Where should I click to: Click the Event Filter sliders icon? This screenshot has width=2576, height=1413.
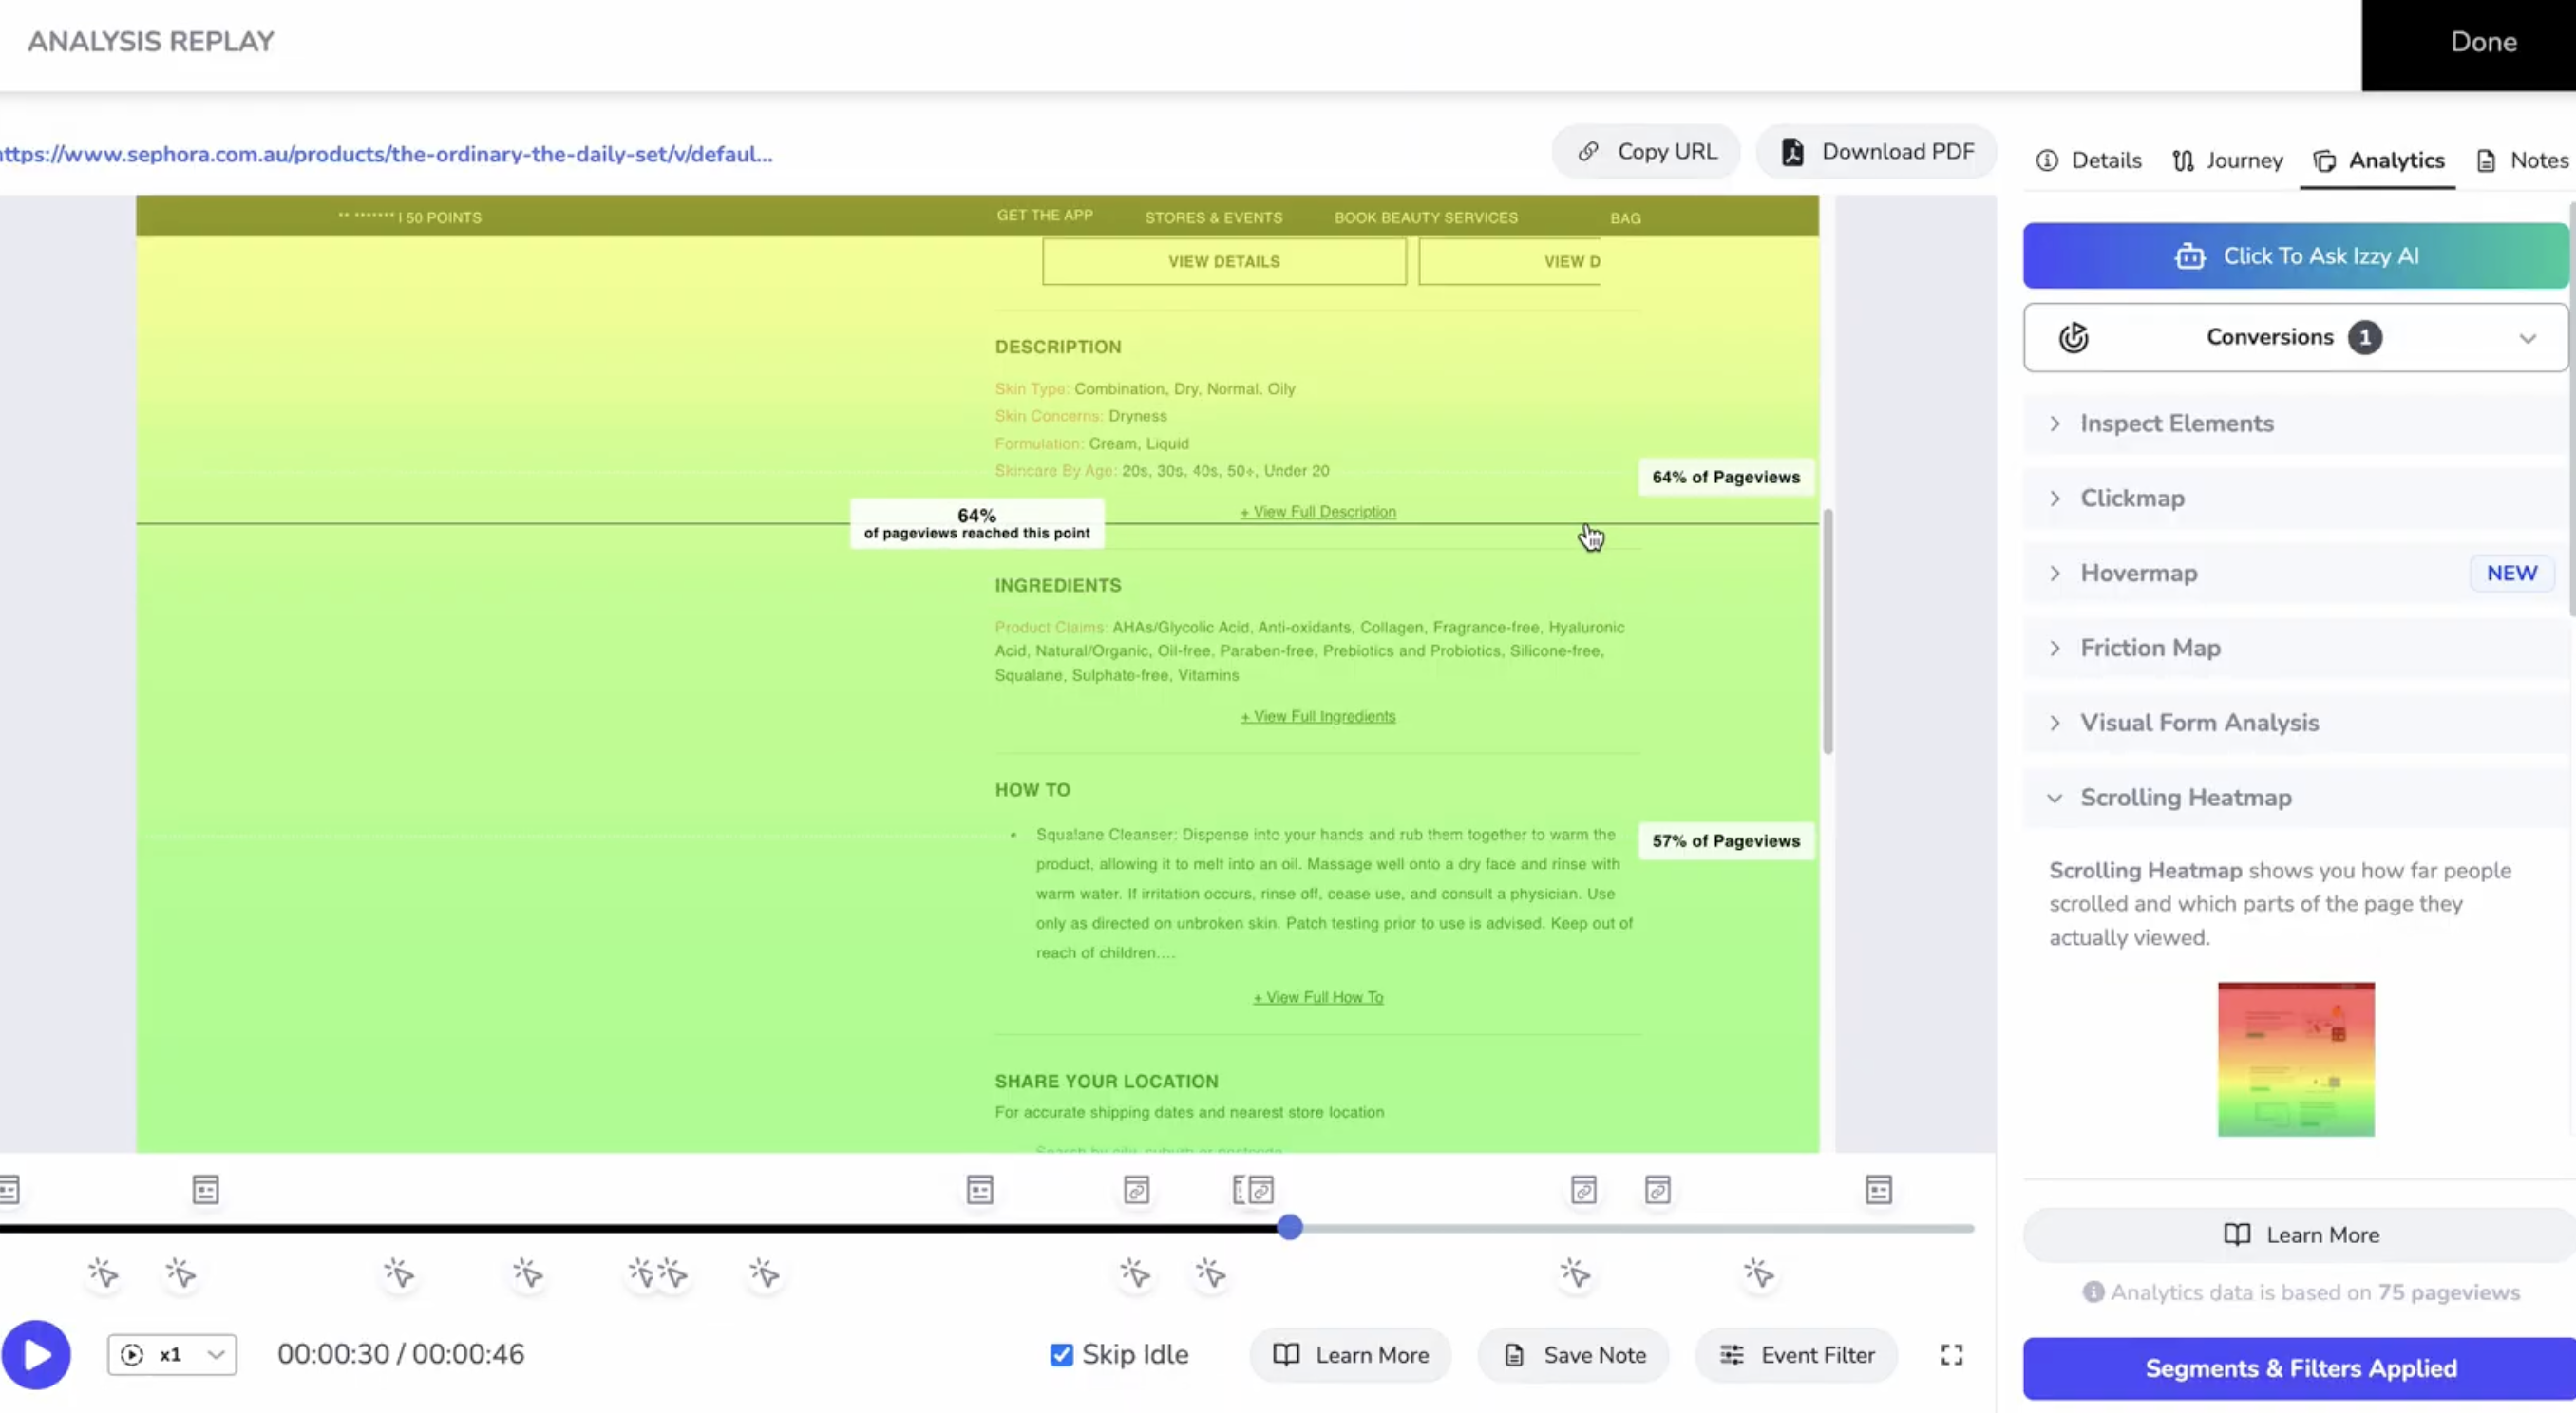[1734, 1356]
